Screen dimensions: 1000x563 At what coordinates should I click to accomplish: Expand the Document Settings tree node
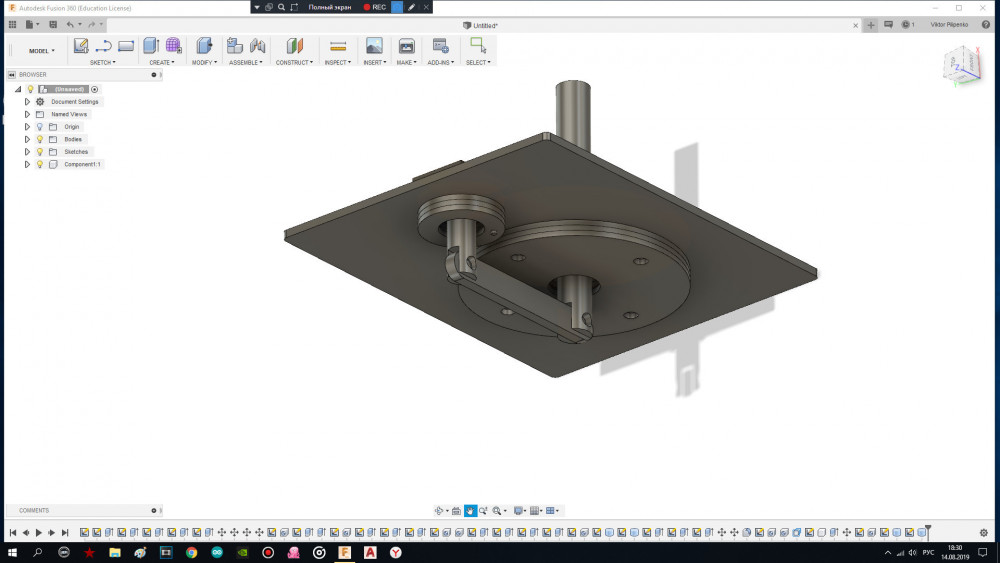point(28,102)
